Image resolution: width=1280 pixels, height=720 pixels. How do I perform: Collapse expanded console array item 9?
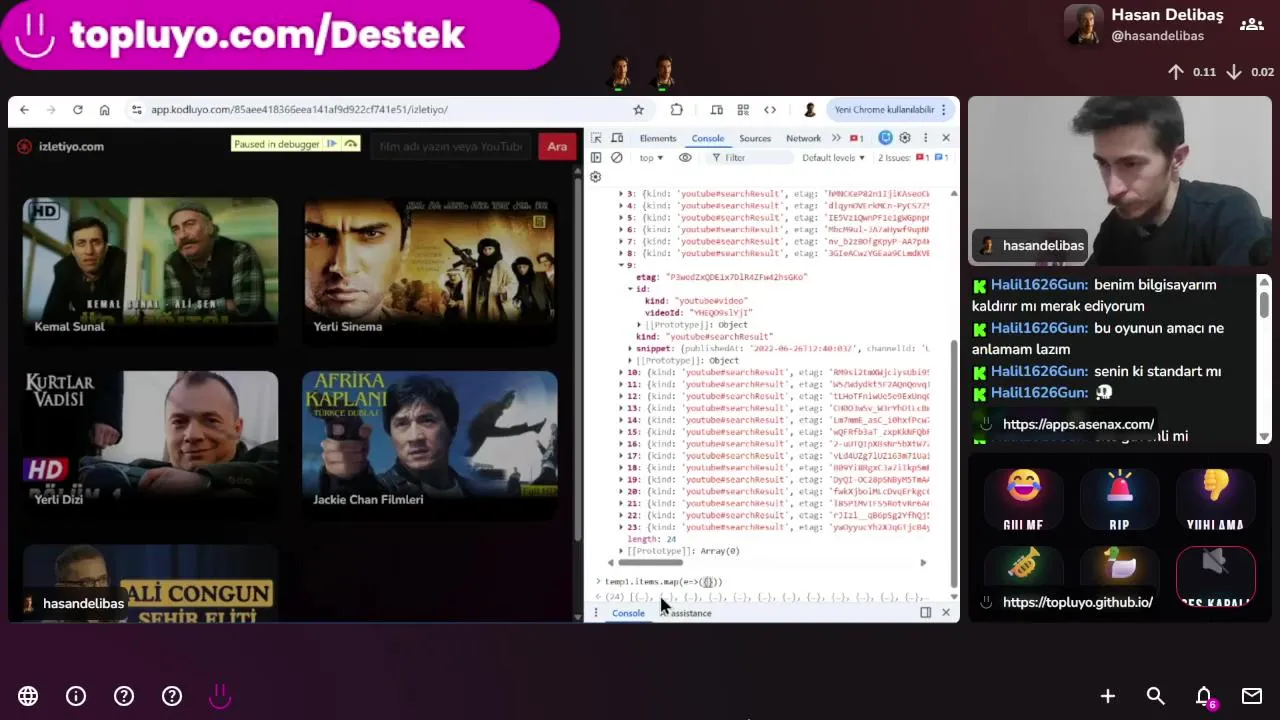click(621, 265)
